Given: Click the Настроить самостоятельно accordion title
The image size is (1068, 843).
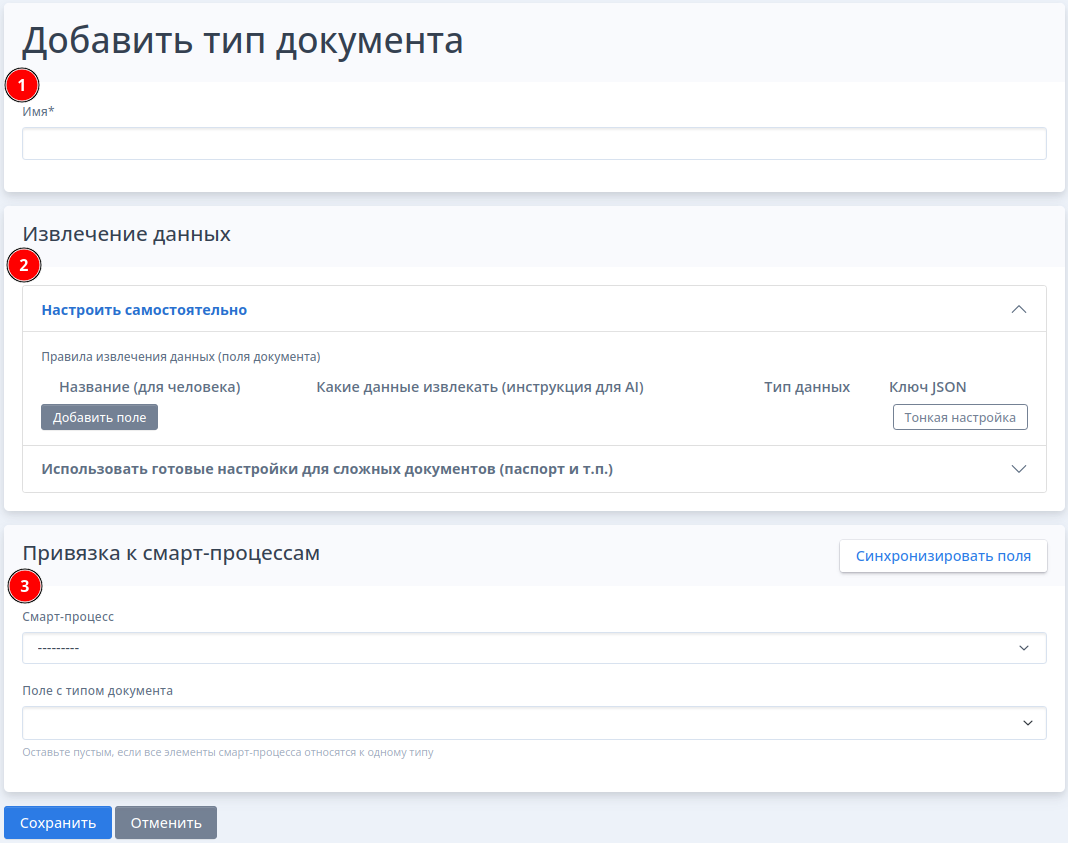Looking at the screenshot, I should [144, 310].
